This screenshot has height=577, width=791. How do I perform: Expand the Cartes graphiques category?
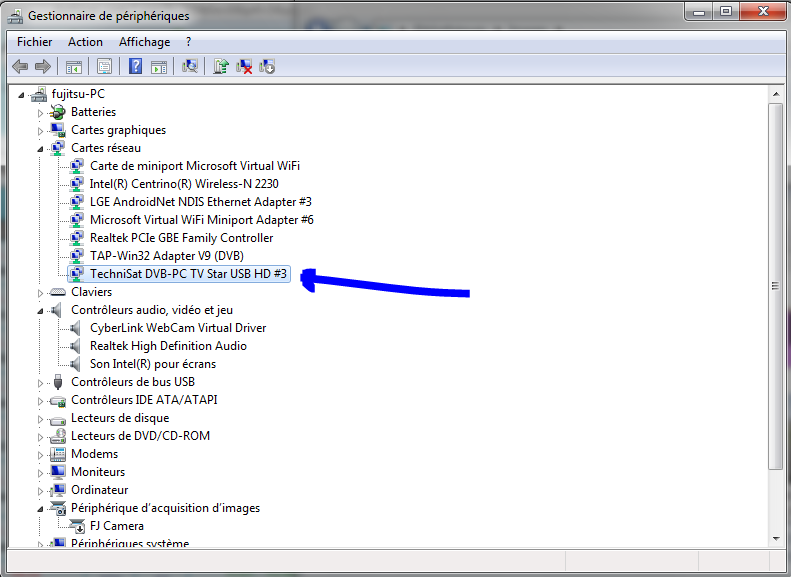41,130
